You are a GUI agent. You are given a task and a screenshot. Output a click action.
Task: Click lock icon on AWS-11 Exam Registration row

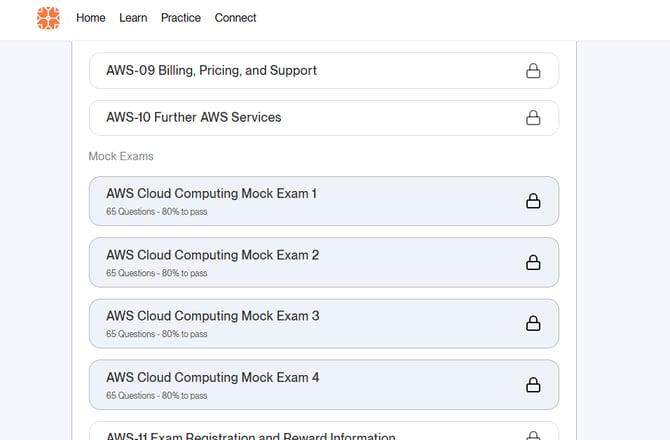click(533, 435)
